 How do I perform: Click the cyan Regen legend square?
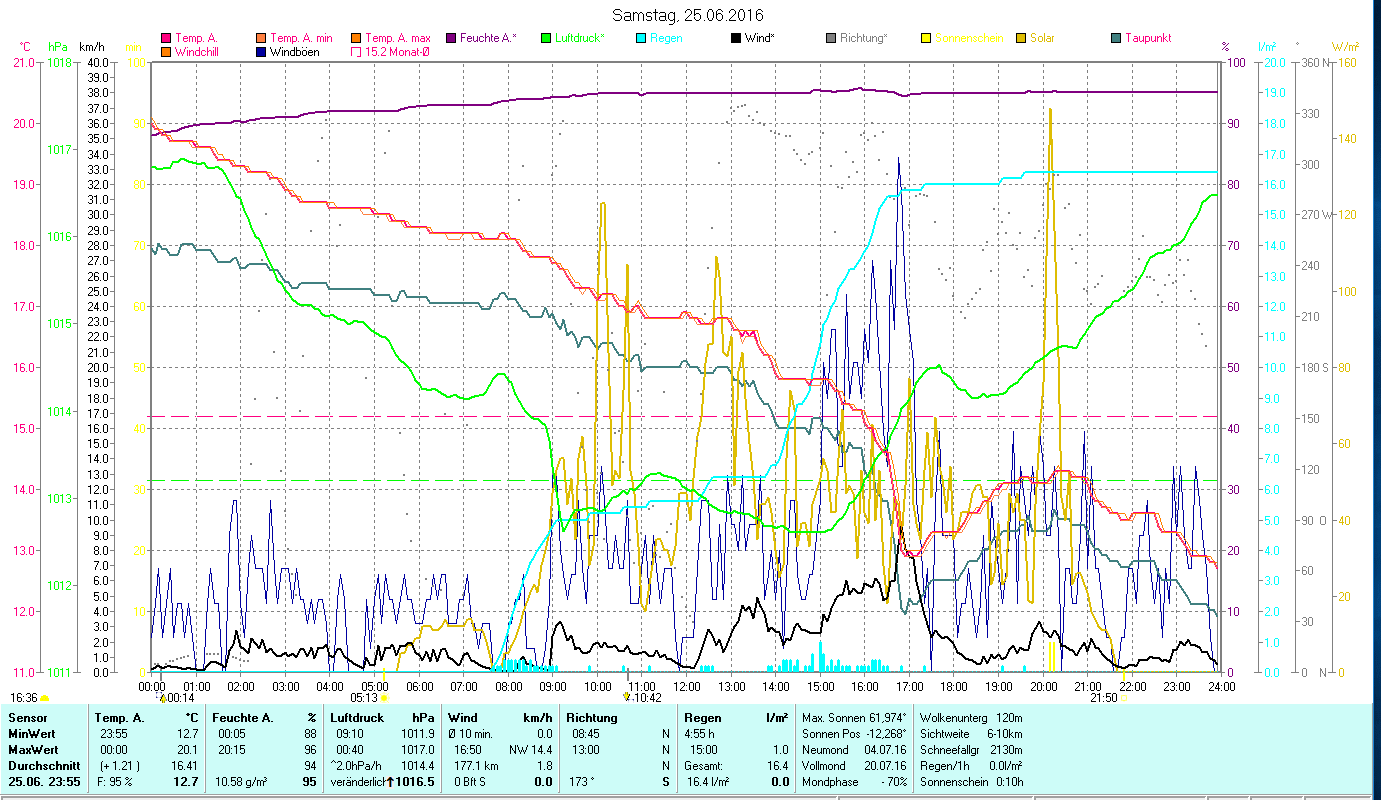click(641, 38)
